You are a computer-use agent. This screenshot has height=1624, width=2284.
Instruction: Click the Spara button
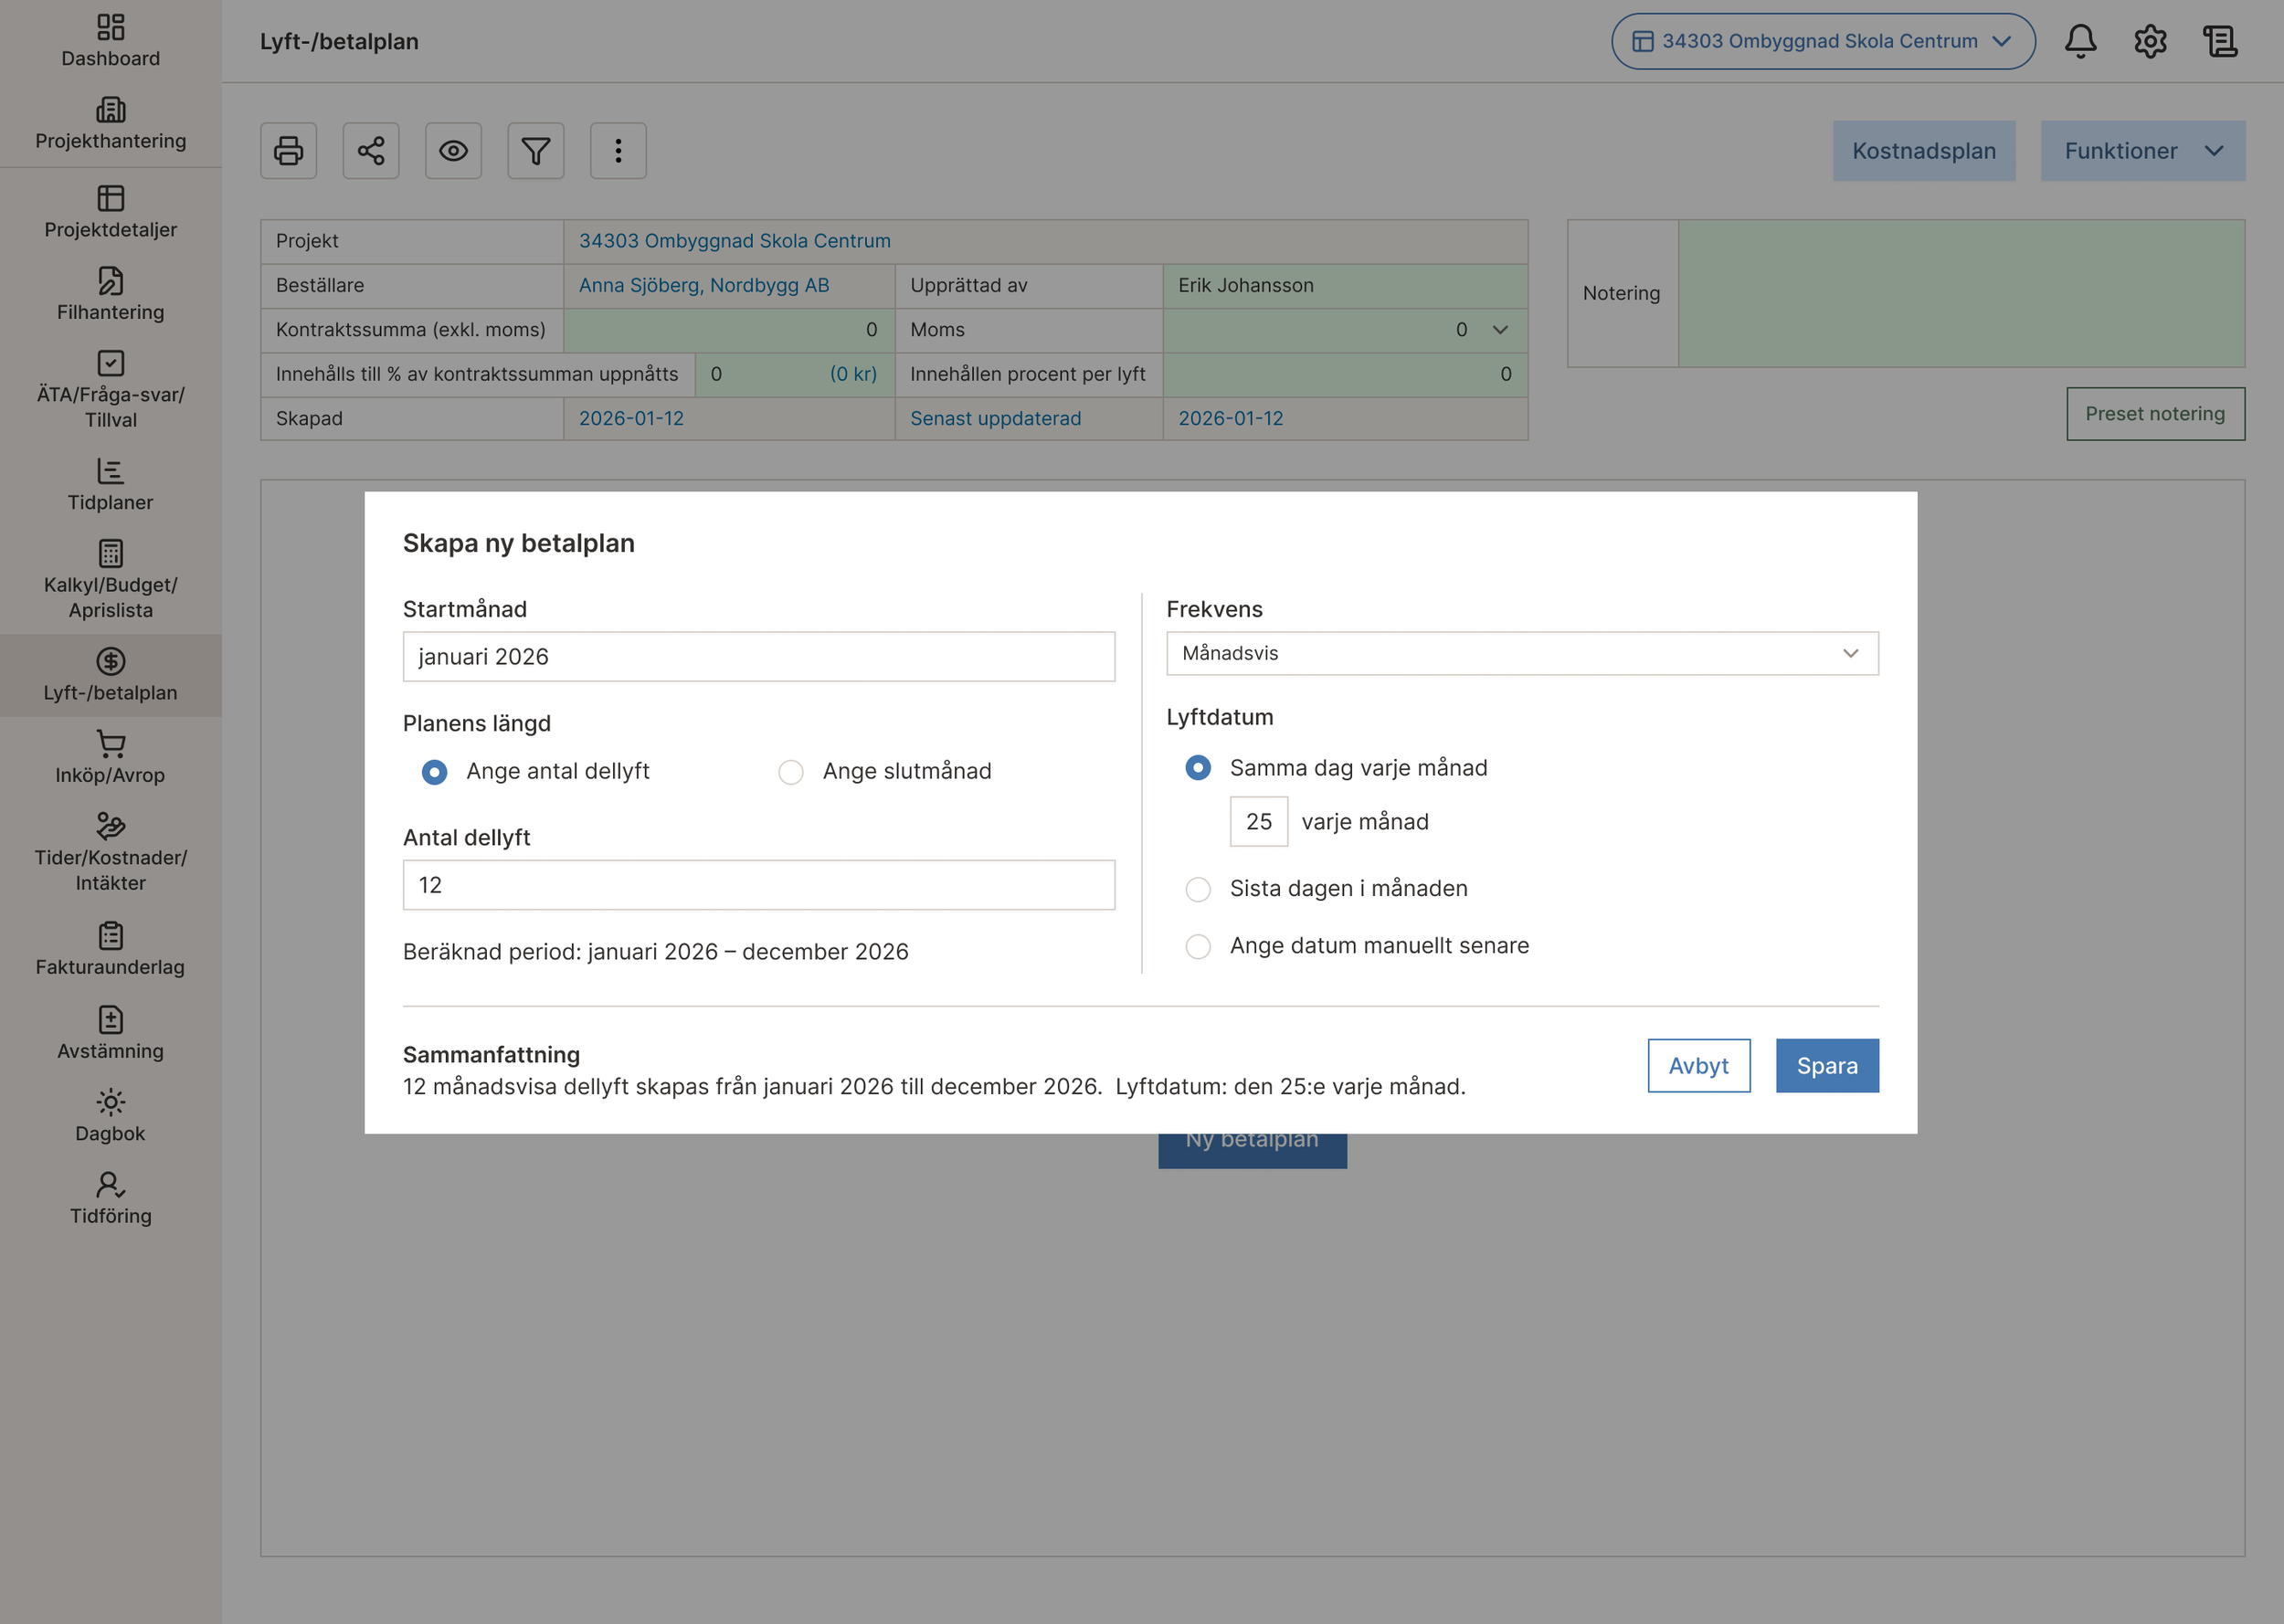(1827, 1066)
